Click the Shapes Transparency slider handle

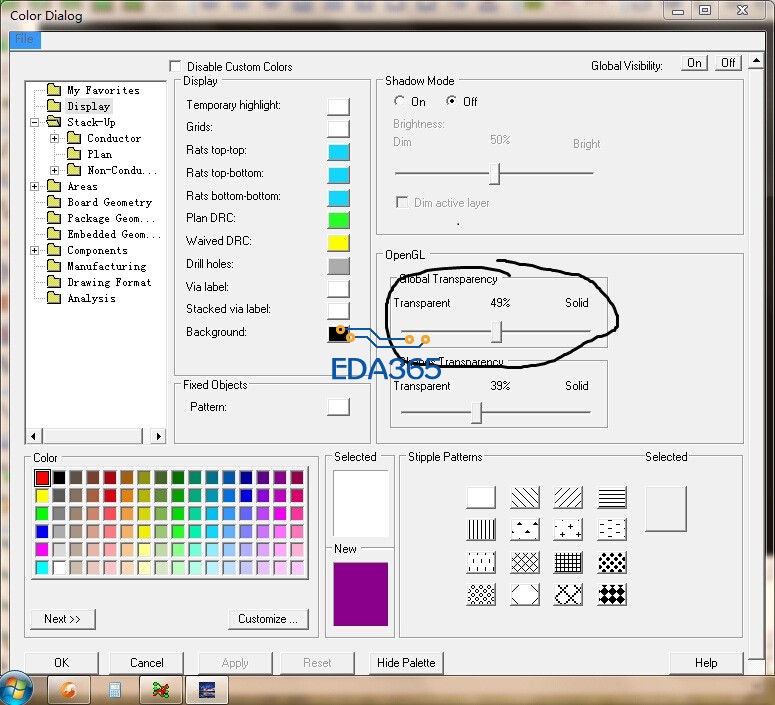point(476,412)
